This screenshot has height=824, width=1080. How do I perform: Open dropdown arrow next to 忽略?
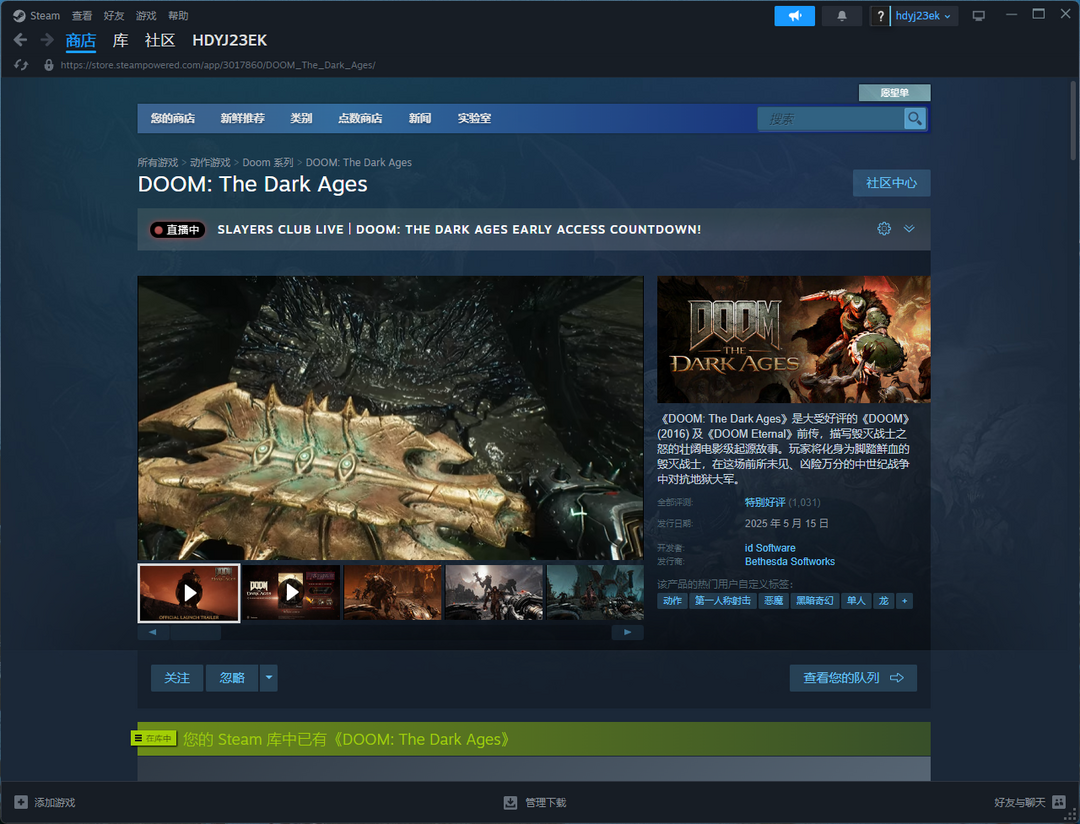[269, 678]
